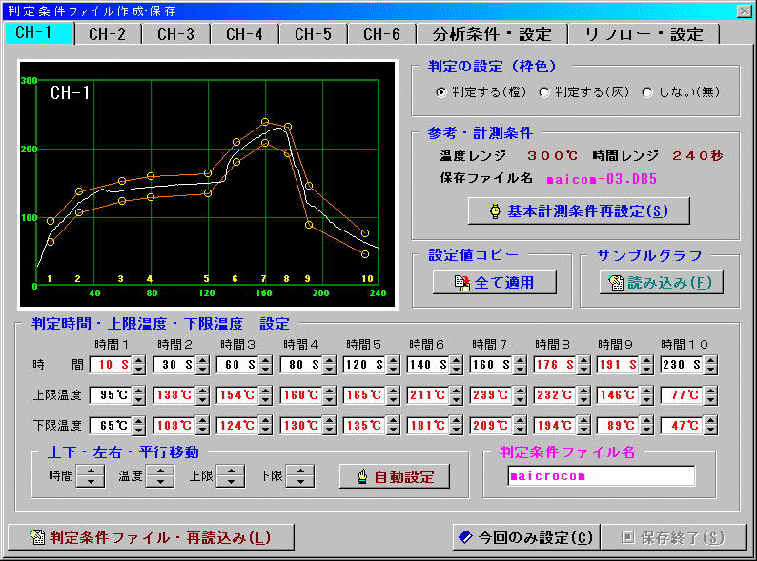Image resolution: width=757 pixels, height=561 pixels.
Task: Click the file icon on 読み込み(F)
Action: click(x=616, y=282)
